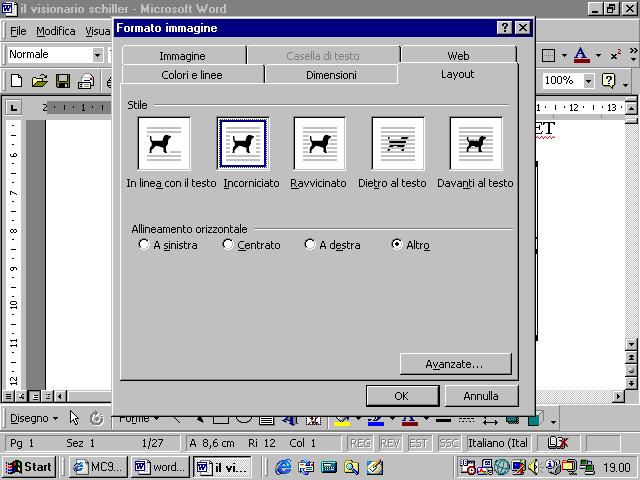Switch to Outline view button
The image size is (640, 480).
(x=48, y=396)
